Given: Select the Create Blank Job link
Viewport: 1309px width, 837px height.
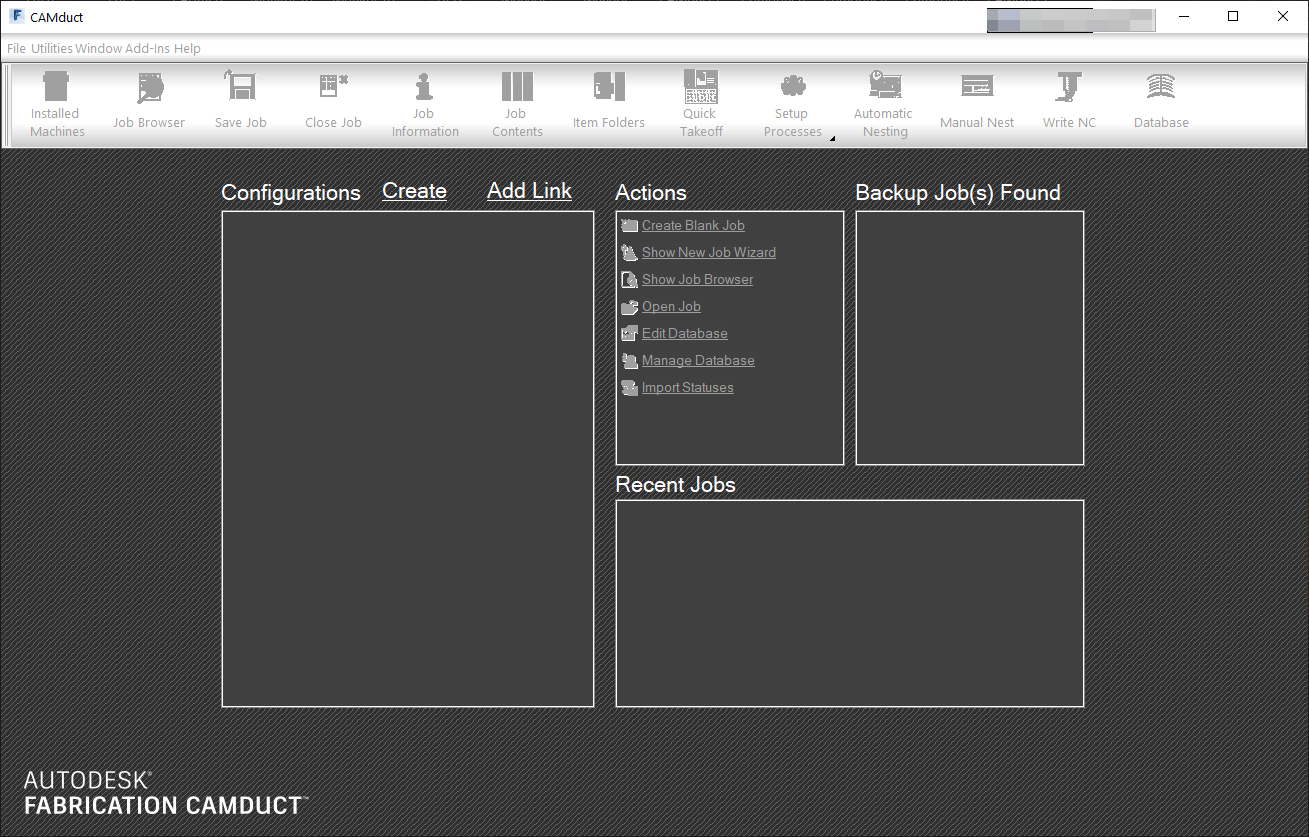Looking at the screenshot, I should pyautogui.click(x=693, y=226).
